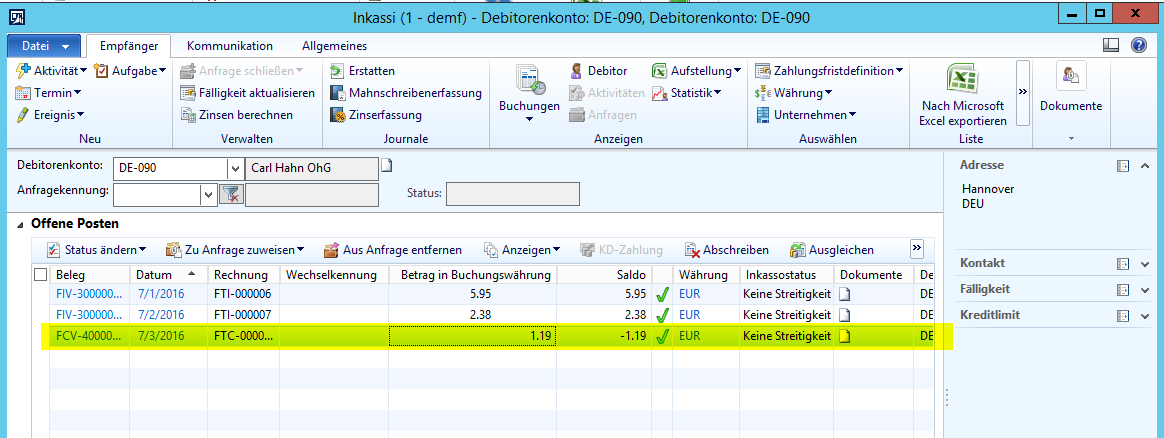This screenshot has height=438, width=1164.
Task: Open the Datei menu
Action: 44,47
